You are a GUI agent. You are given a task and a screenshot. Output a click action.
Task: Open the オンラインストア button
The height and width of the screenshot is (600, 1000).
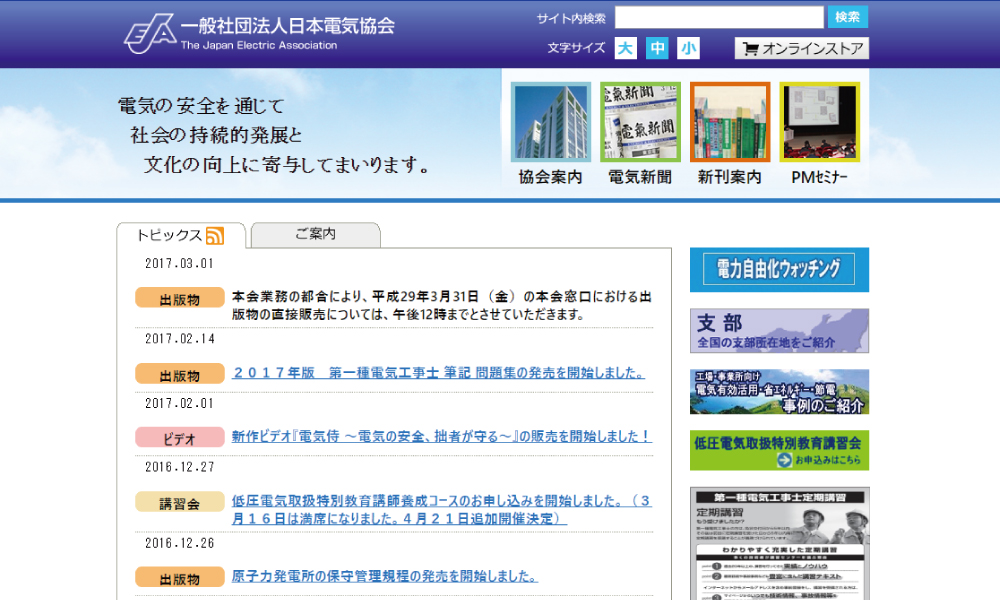pos(802,48)
